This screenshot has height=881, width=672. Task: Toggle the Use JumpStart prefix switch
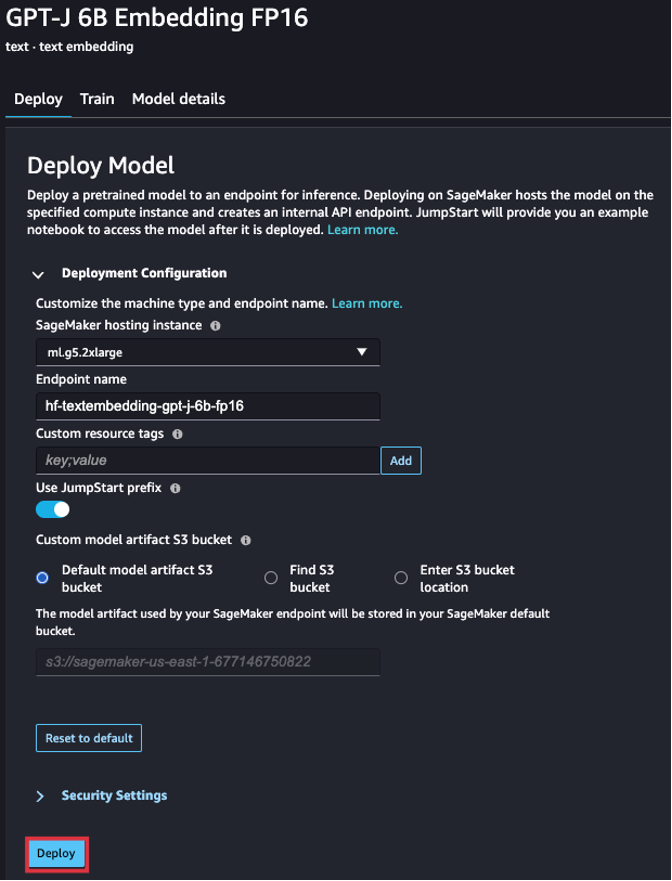pos(53,510)
